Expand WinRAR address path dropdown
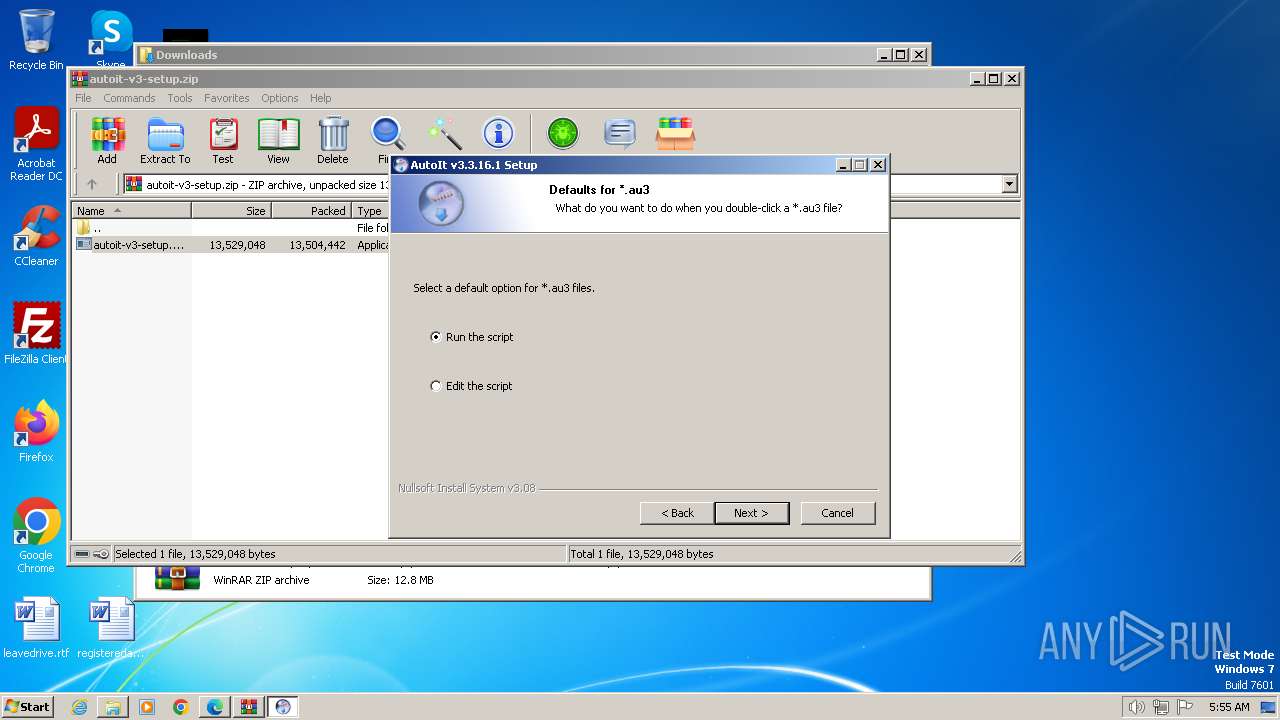The height and width of the screenshot is (720, 1280). coord(1009,184)
